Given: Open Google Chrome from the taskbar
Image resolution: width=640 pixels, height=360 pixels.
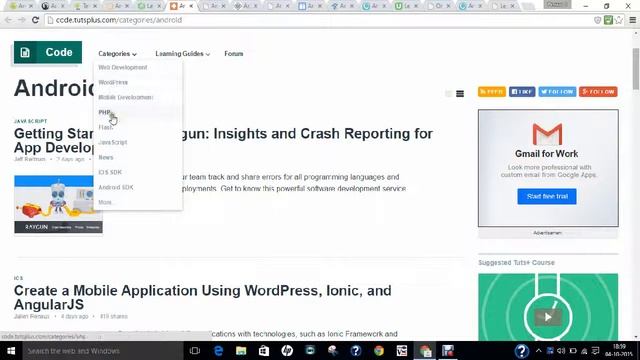Looking at the screenshot, I should click(x=379, y=351).
